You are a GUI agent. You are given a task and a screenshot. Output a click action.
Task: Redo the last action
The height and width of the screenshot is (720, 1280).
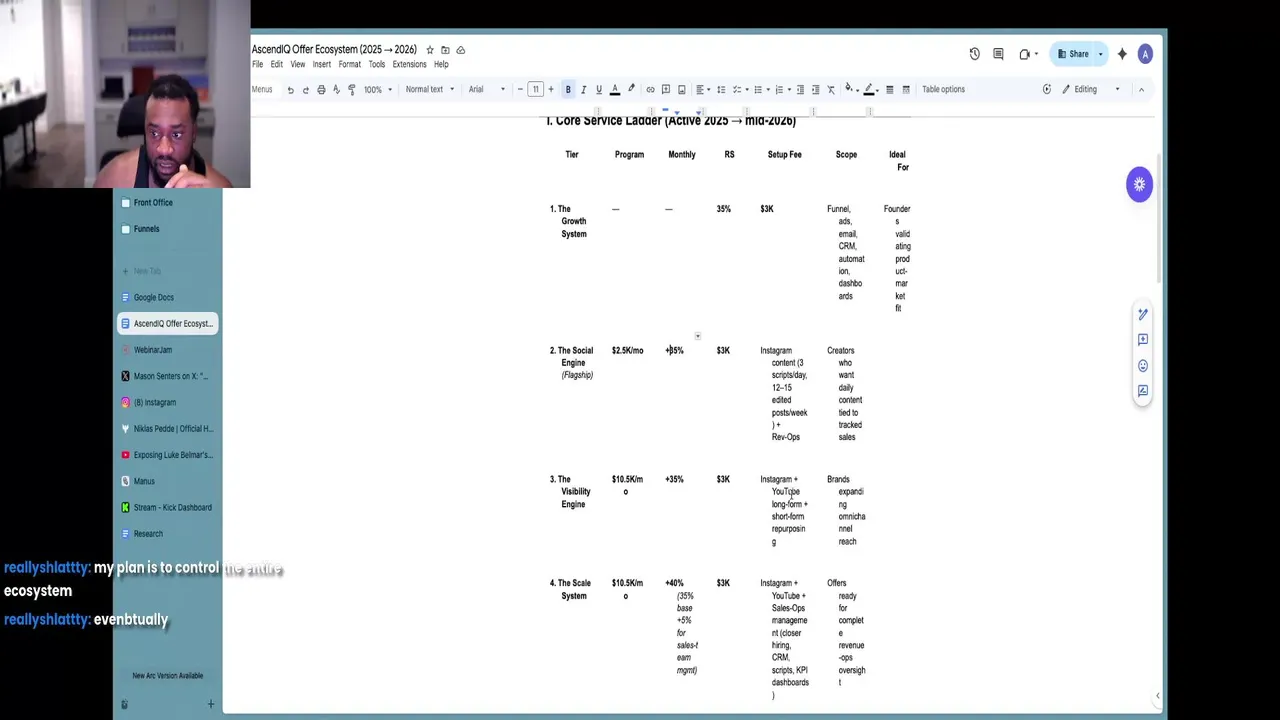coord(305,90)
